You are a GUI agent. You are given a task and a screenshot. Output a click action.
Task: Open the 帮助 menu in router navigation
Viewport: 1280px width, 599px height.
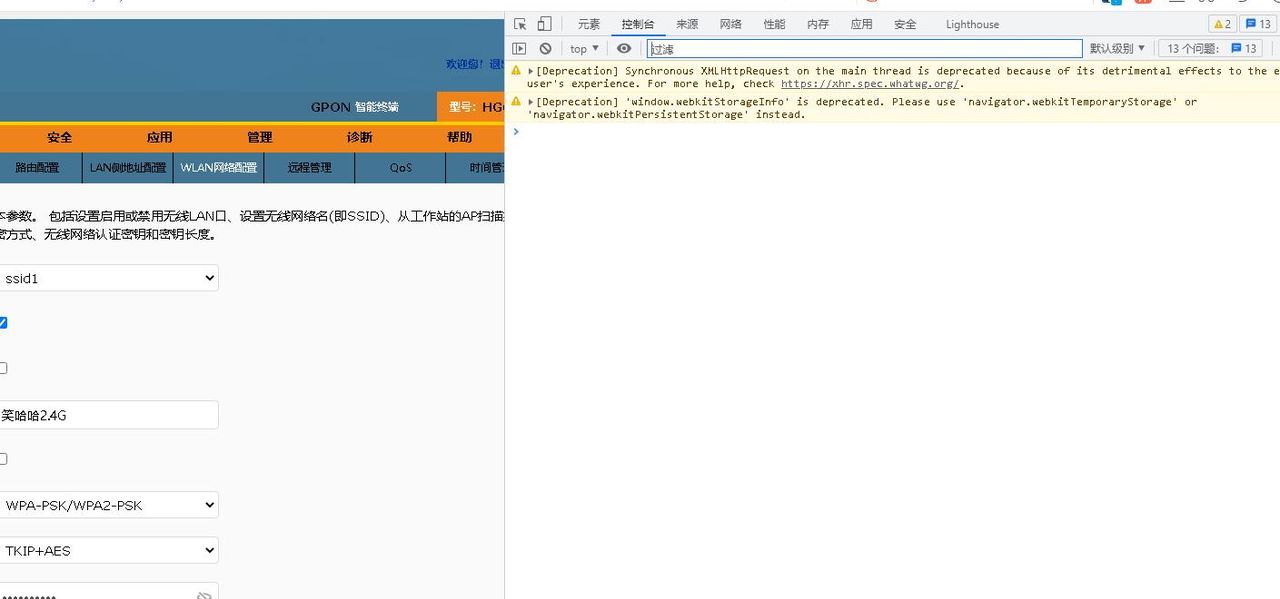(x=459, y=137)
